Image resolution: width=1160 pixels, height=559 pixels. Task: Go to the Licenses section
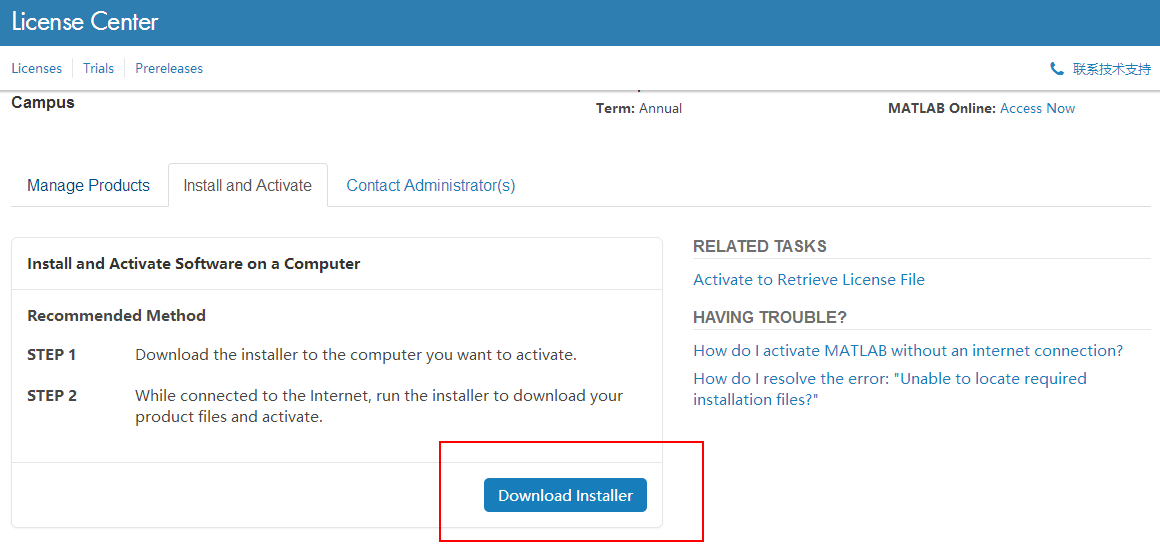(x=37, y=68)
